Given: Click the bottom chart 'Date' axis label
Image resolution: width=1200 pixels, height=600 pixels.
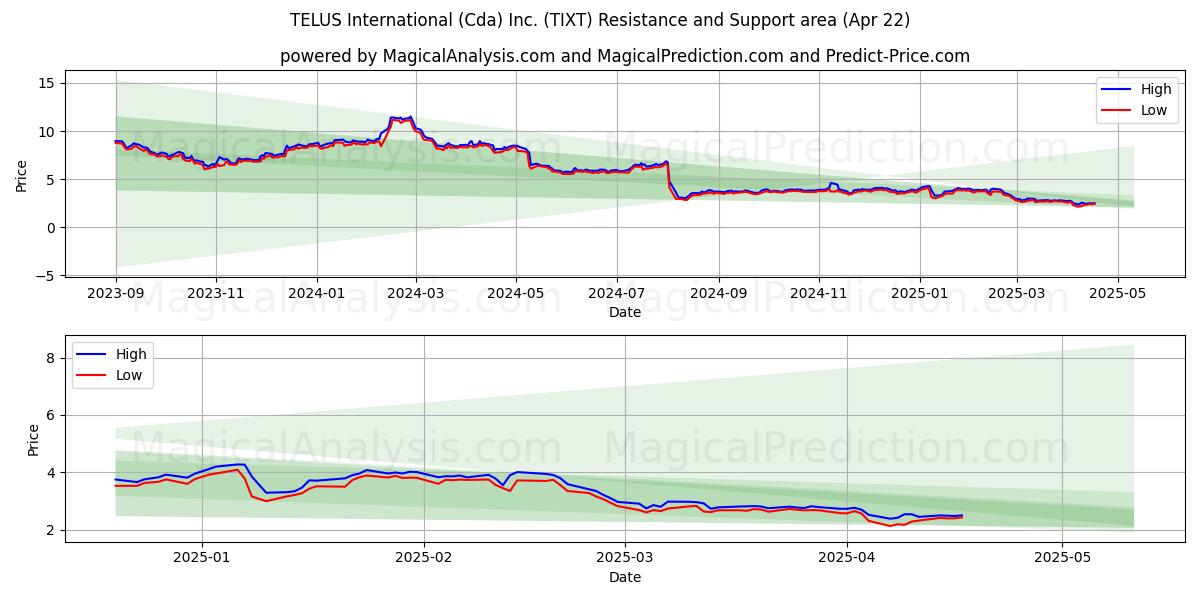Looking at the screenshot, I should tap(625, 577).
